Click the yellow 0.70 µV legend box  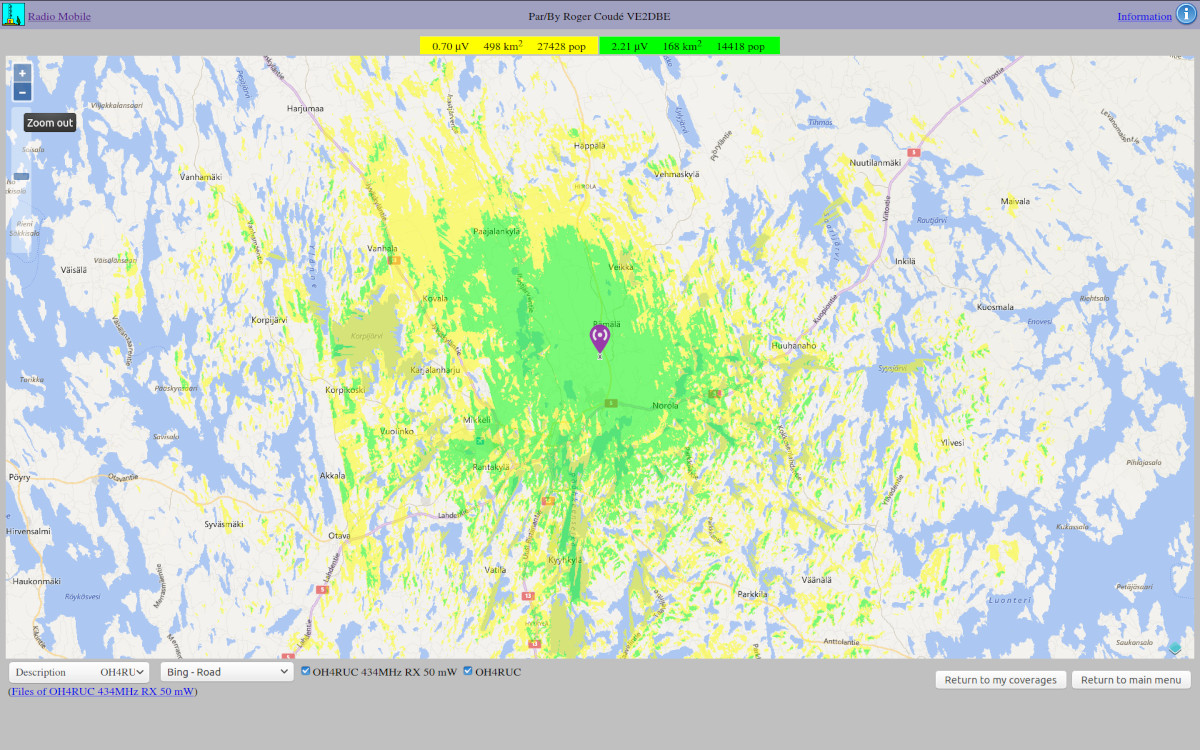(x=509, y=46)
